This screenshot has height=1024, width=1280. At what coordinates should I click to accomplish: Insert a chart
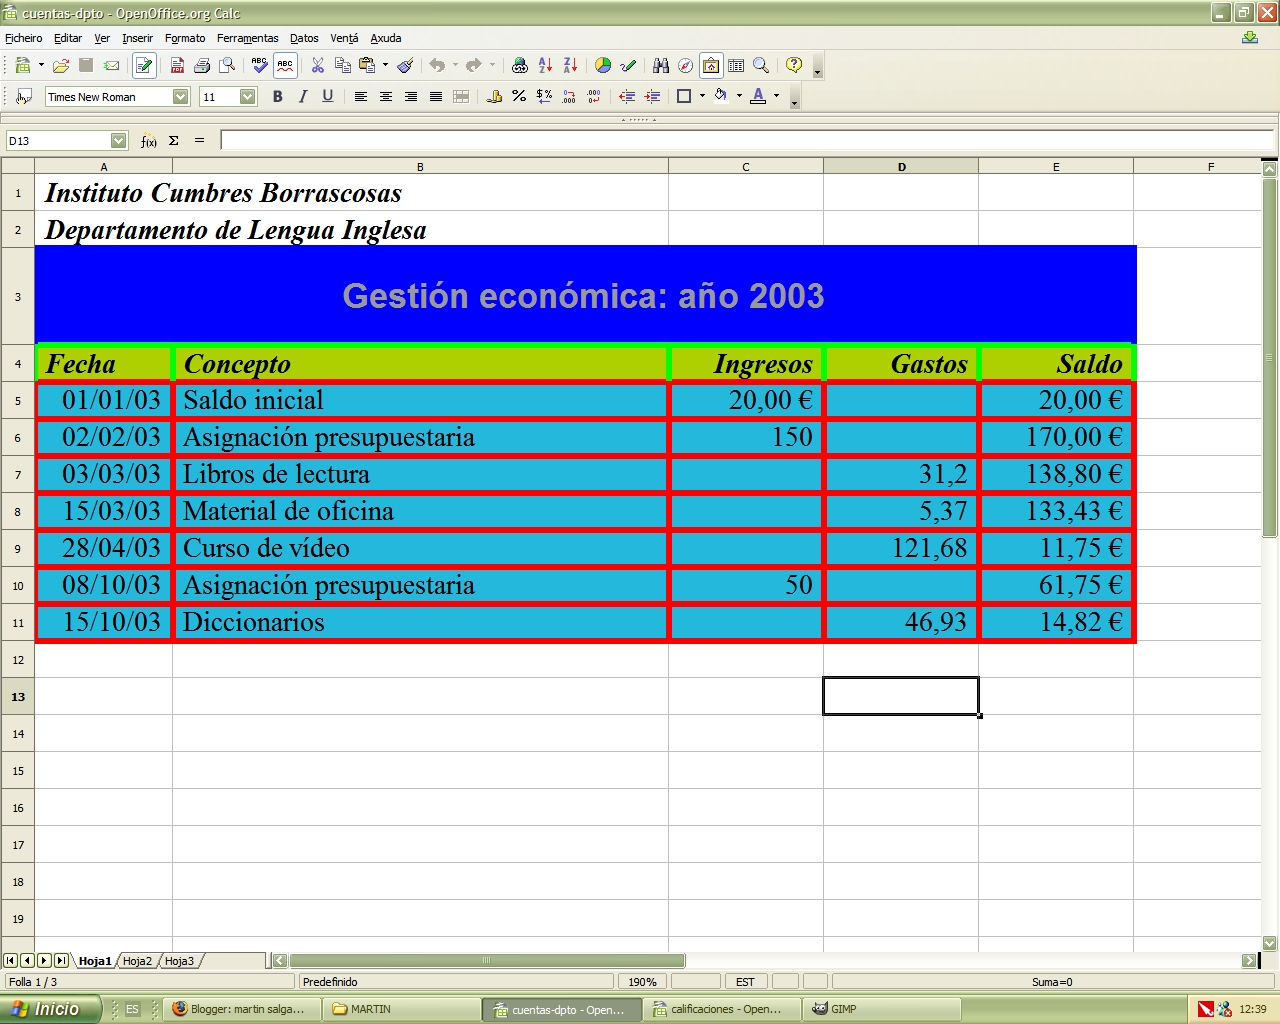click(x=602, y=65)
